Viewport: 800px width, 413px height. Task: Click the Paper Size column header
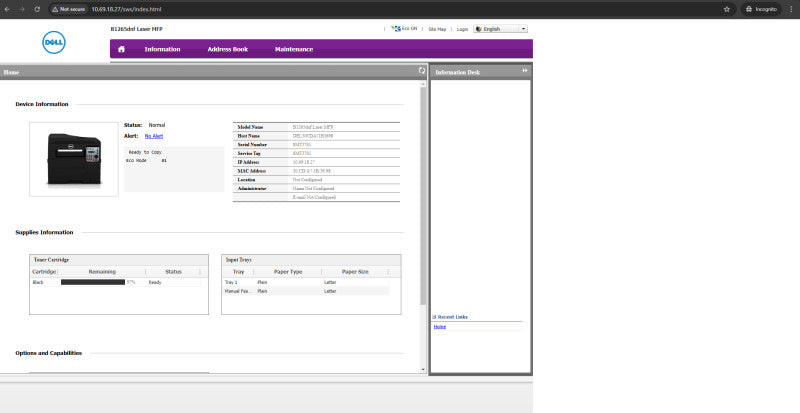click(355, 272)
